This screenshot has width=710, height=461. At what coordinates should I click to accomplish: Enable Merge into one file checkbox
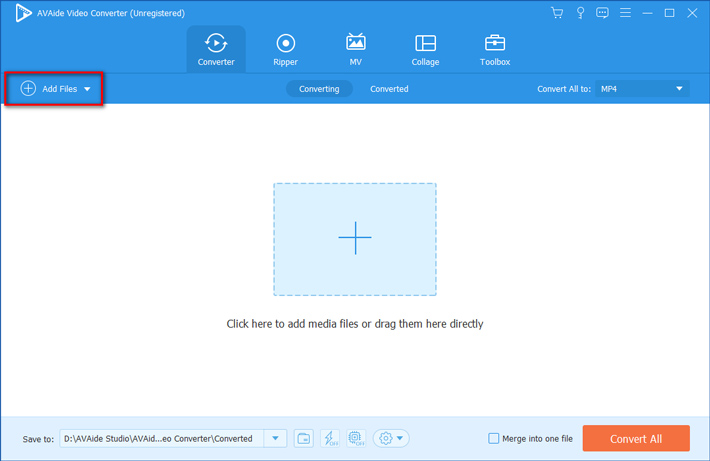(x=493, y=438)
